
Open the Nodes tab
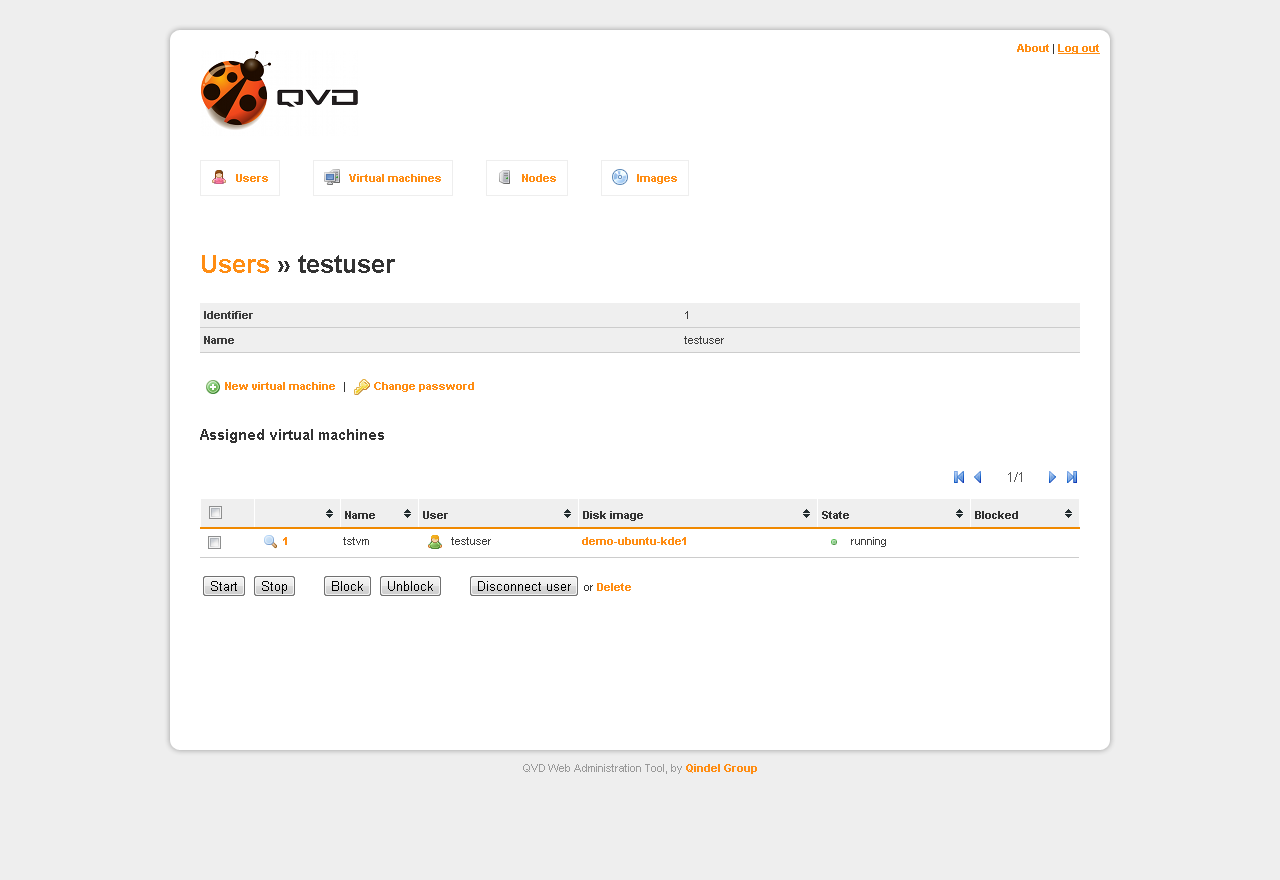click(x=527, y=178)
